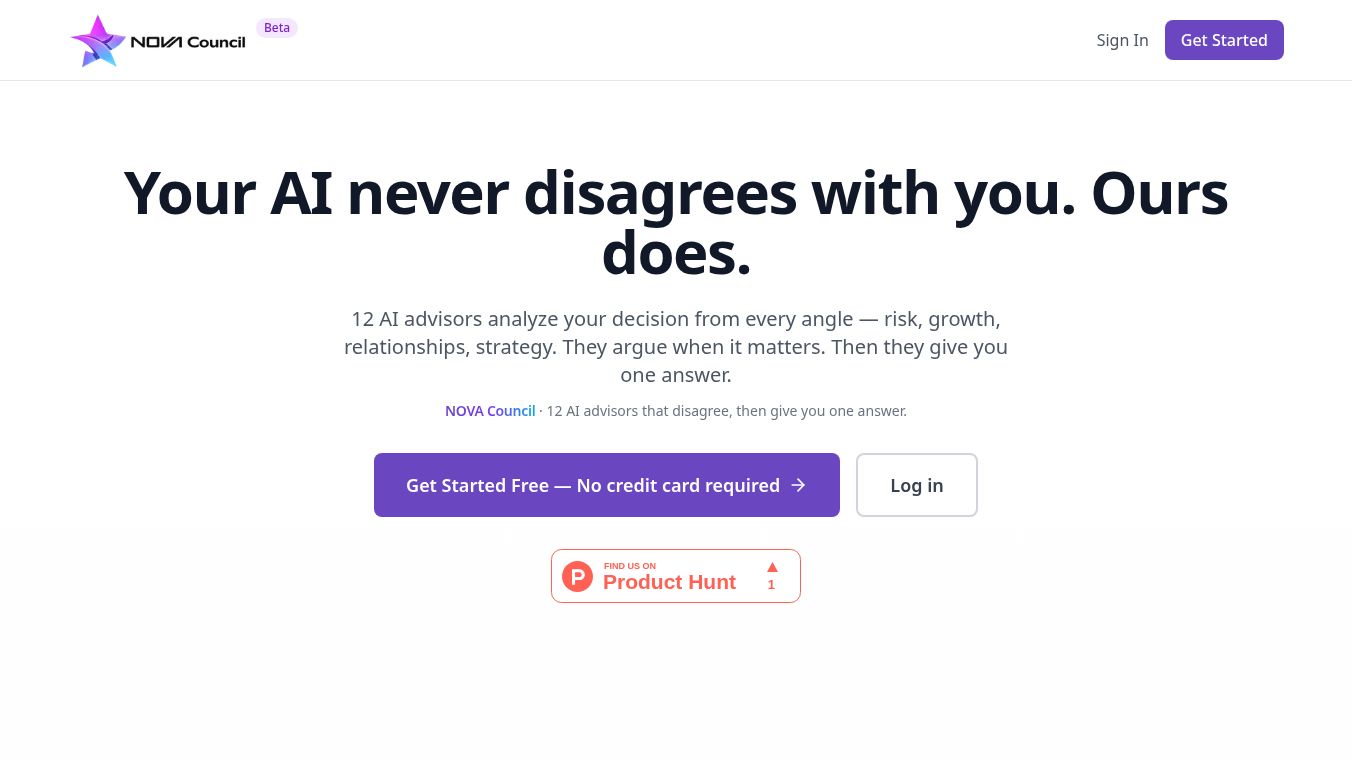Click the round Product Hunt "P" logo

tap(577, 576)
